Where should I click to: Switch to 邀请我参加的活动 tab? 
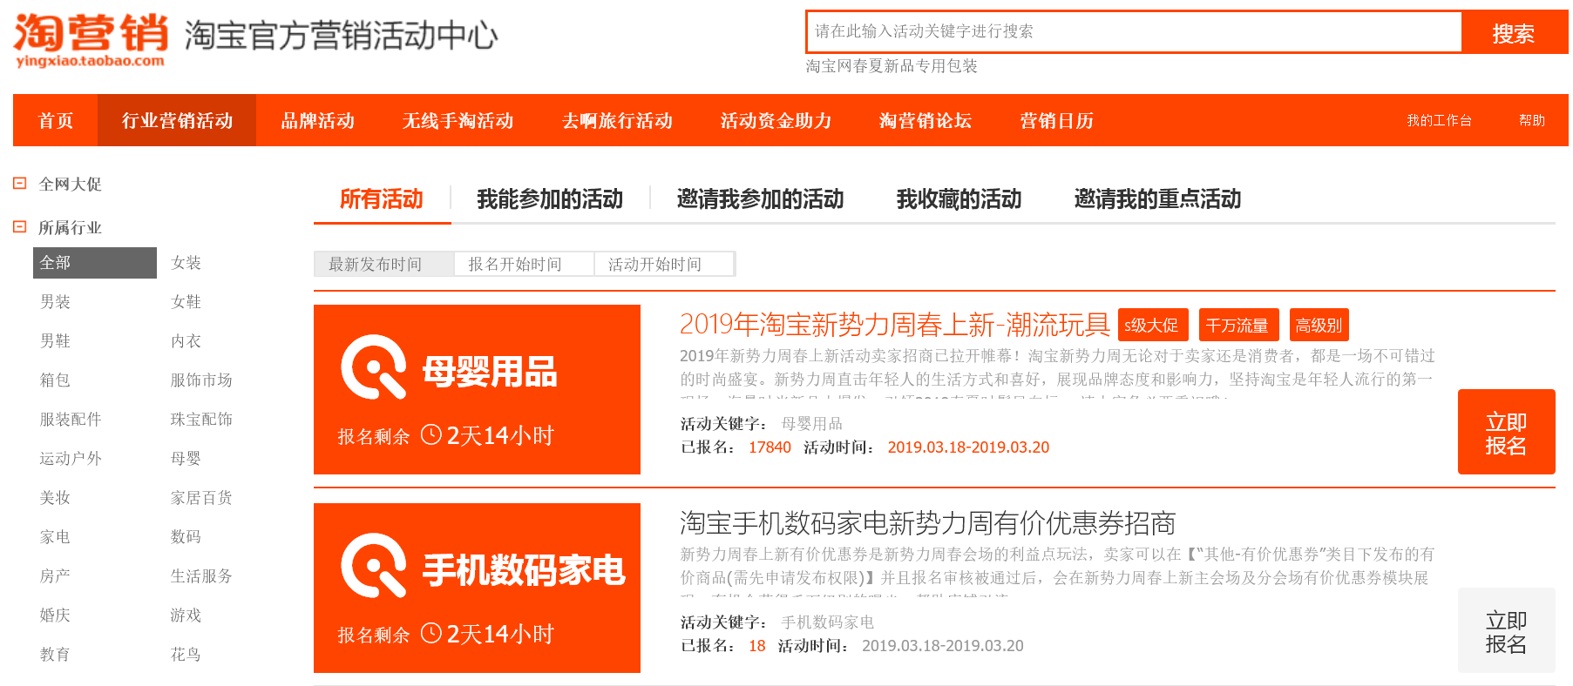point(760,199)
